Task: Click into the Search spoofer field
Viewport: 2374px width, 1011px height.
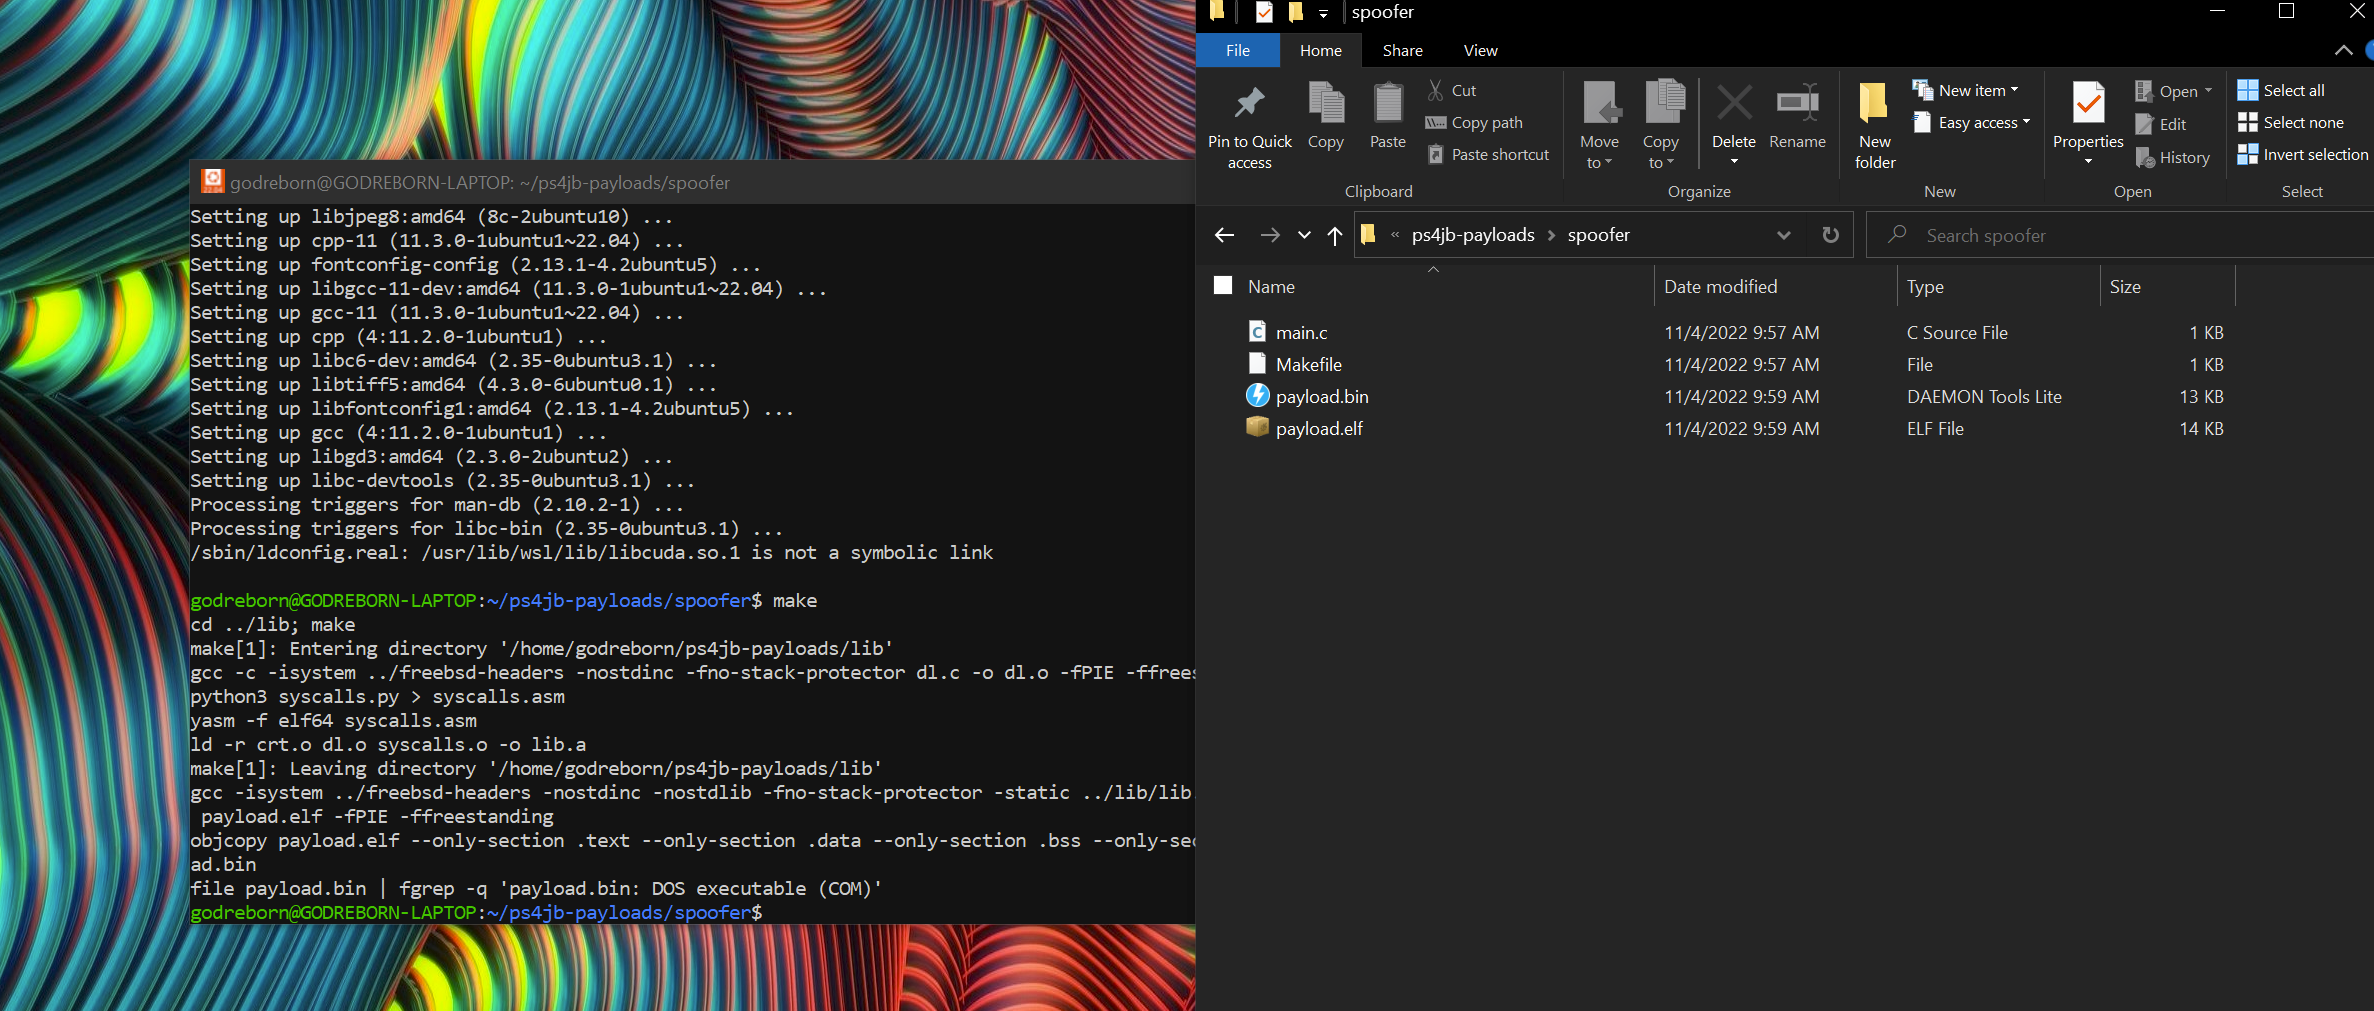Action: (x=2120, y=235)
